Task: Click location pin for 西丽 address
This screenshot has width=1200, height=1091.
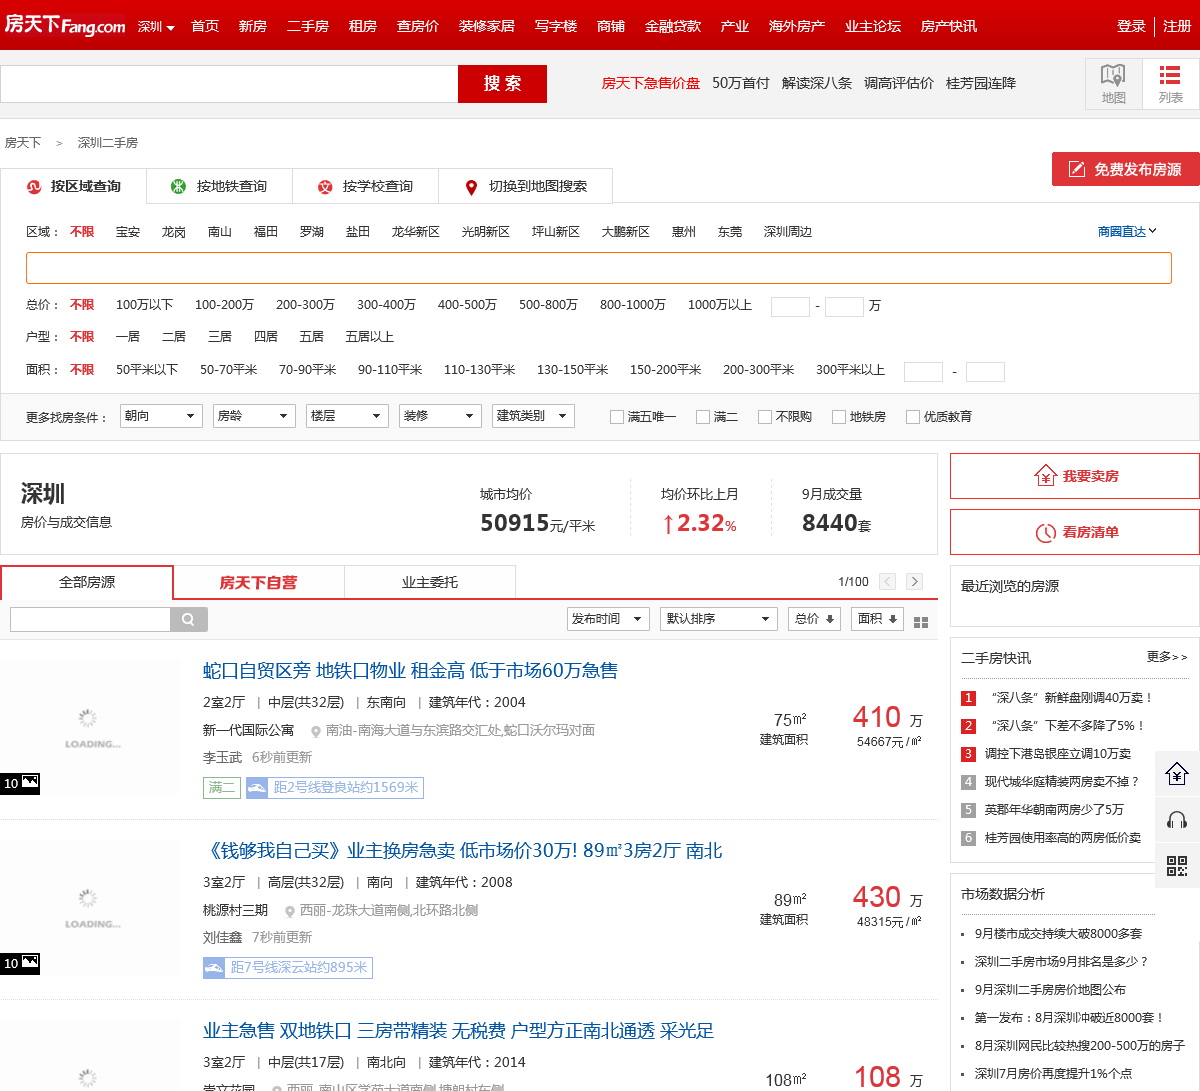Action: 290,911
